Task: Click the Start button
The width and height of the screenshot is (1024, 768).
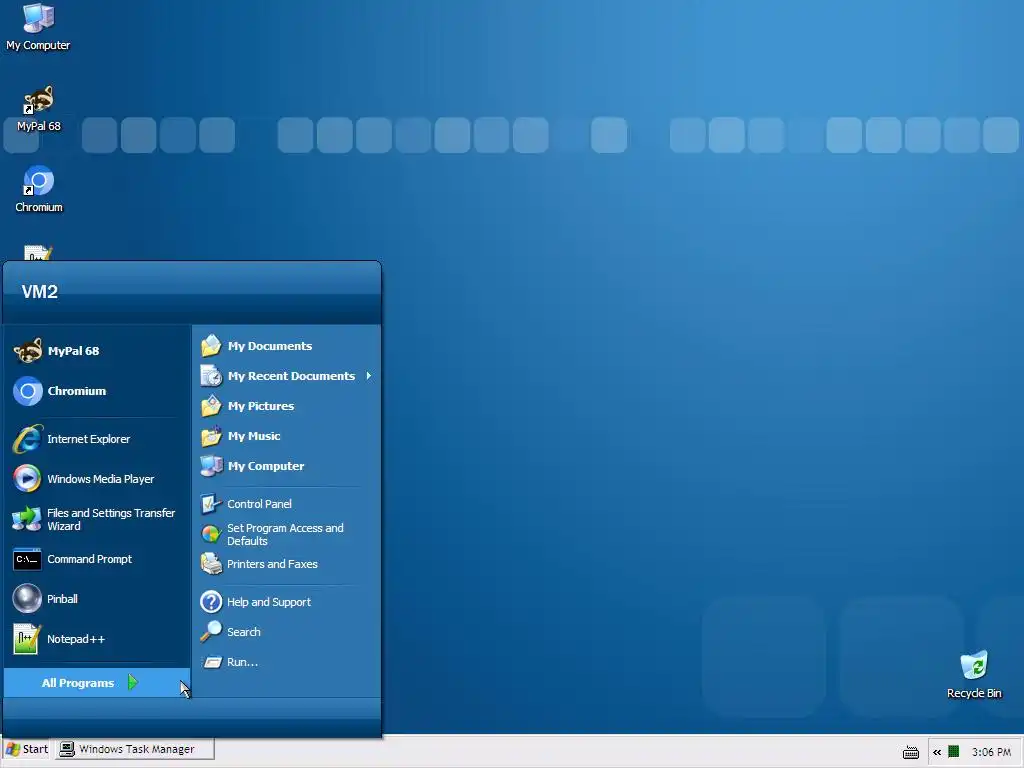Action: (x=27, y=749)
